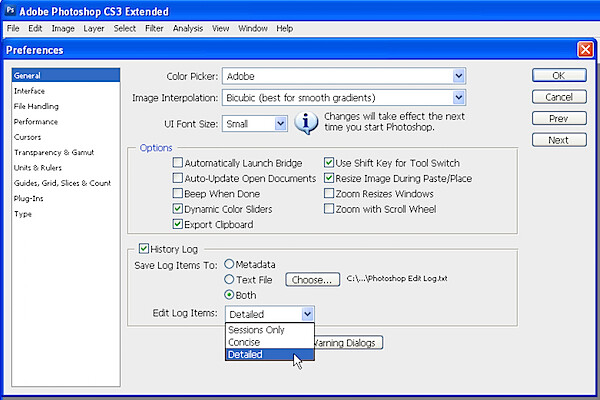Click the info icon beside UI Font Size

pos(306,123)
